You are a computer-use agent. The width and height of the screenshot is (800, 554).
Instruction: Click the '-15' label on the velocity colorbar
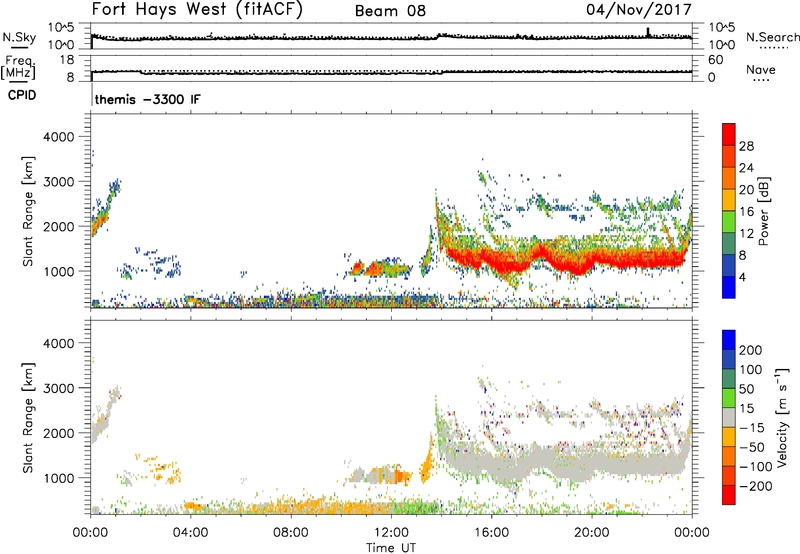[752, 428]
